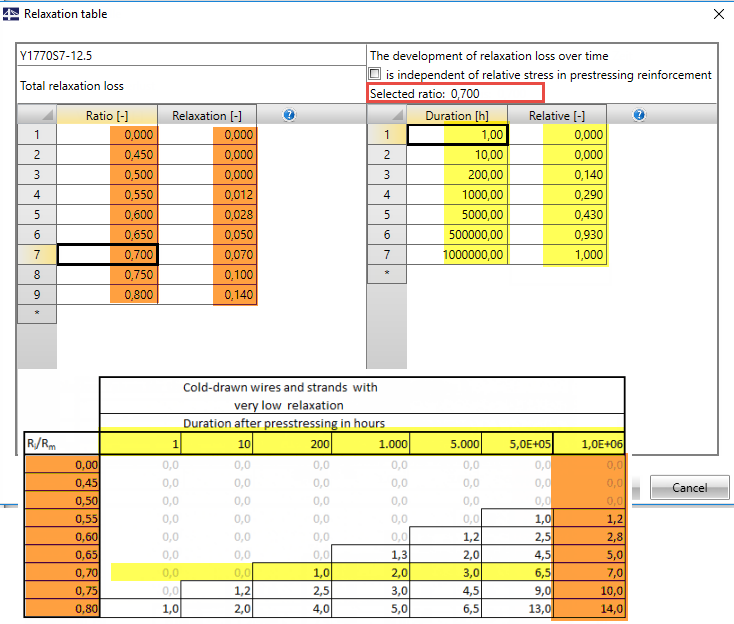Select Relaxation cell 0,140 in row 9
The height and width of the screenshot is (624, 734).
tap(207, 295)
